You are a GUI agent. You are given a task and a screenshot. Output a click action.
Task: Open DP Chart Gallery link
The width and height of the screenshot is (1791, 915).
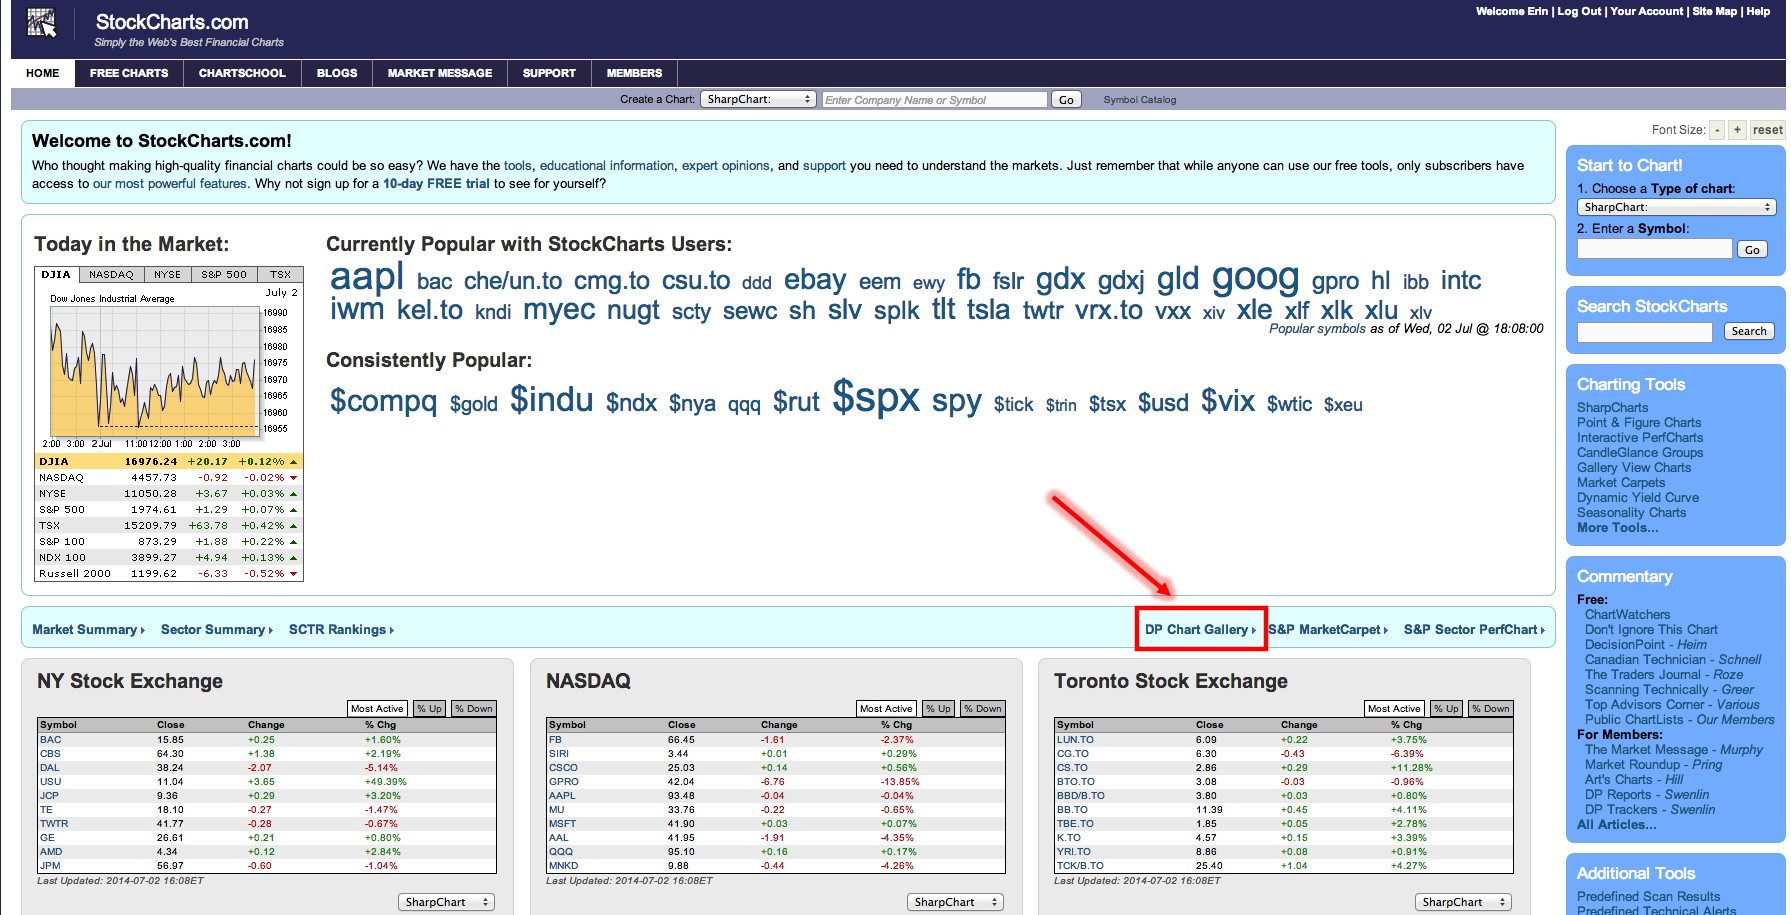1200,630
